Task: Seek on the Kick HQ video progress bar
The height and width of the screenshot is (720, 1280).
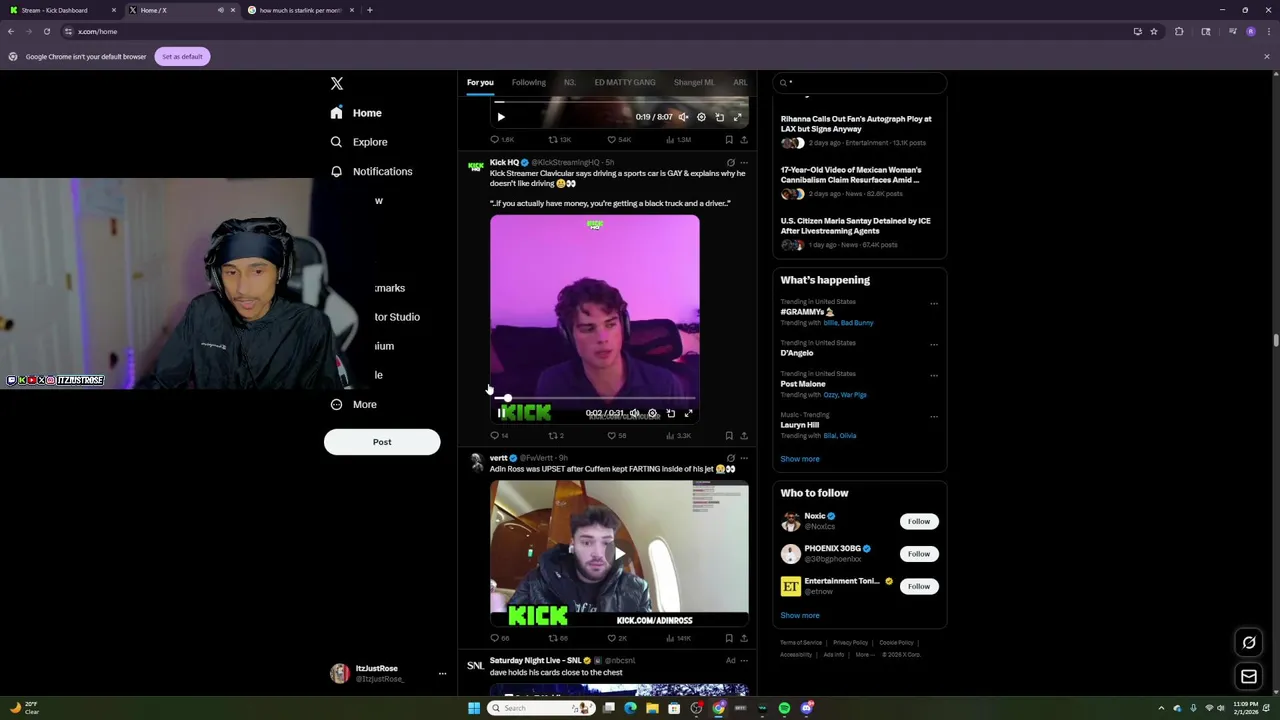Action: click(594, 398)
